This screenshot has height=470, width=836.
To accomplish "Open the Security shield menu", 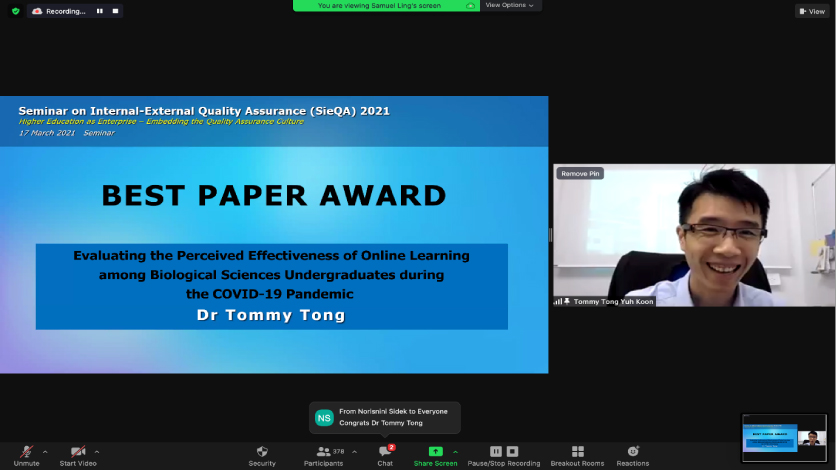I will tap(262, 456).
